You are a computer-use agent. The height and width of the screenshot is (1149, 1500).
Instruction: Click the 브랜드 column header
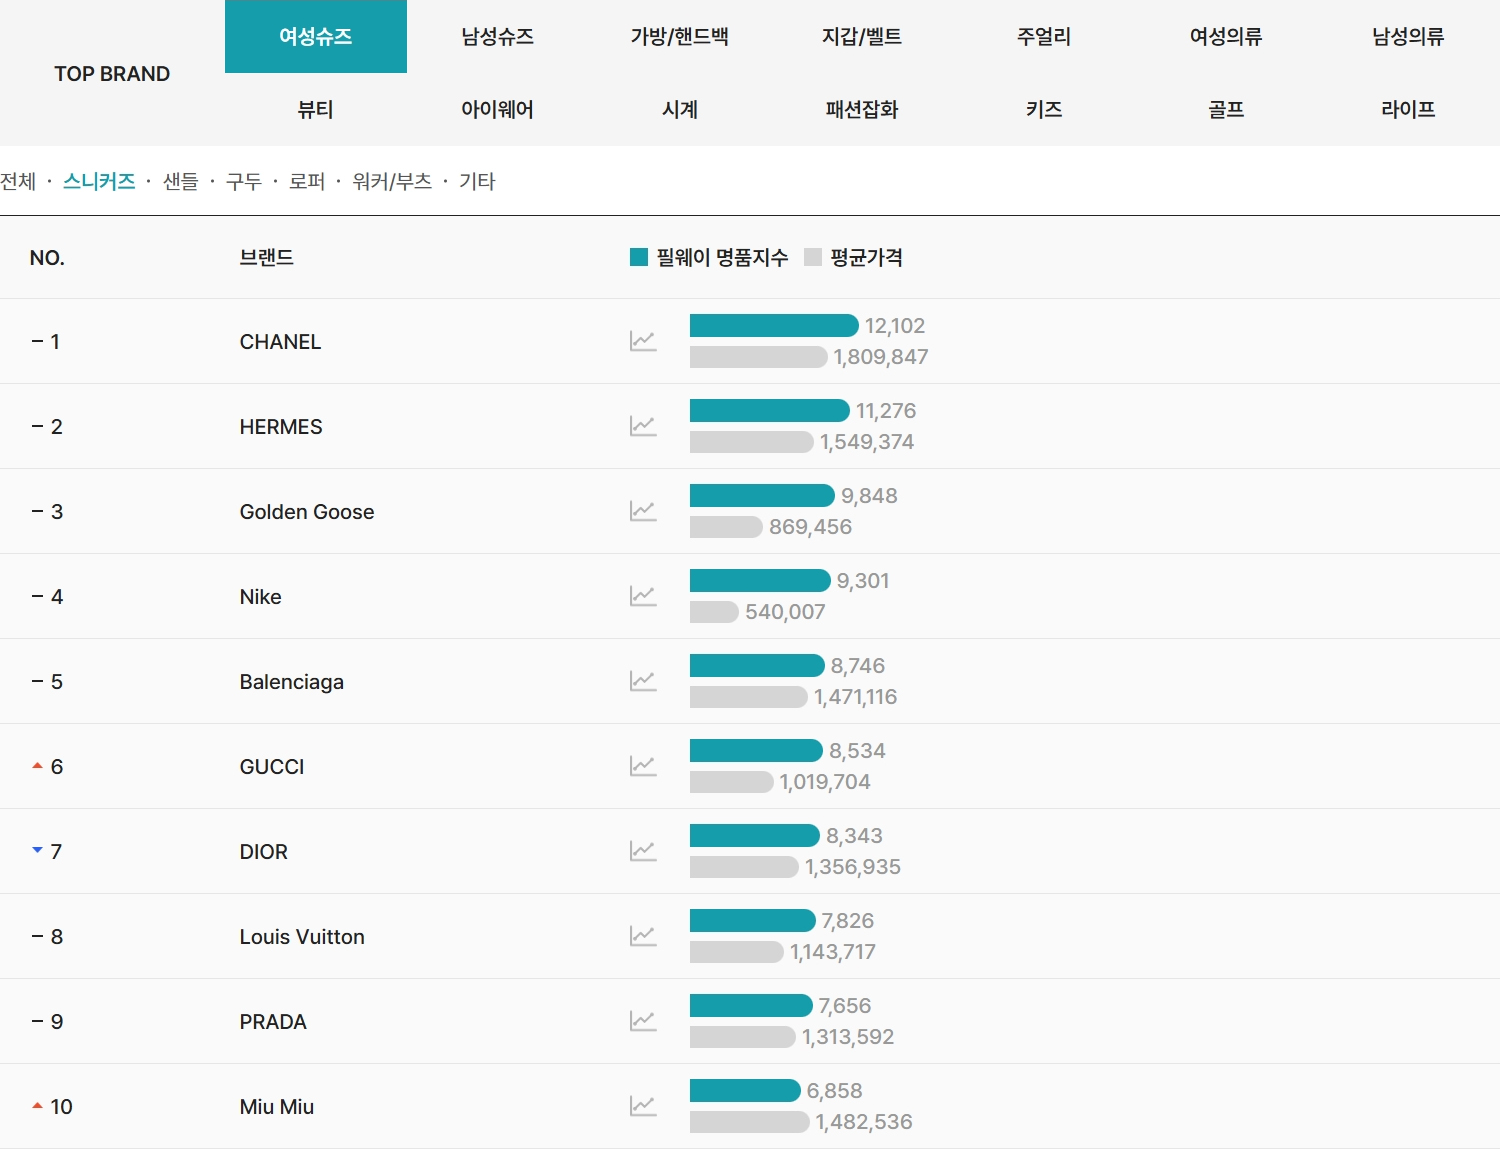[x=267, y=257]
